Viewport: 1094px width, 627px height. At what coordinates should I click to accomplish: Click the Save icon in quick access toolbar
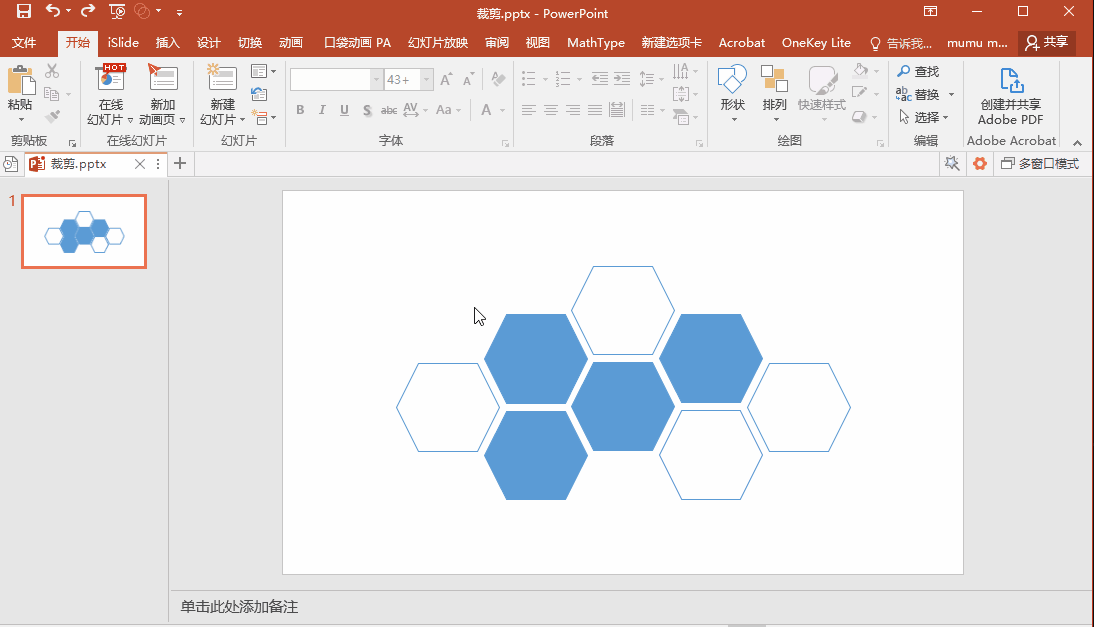(23, 12)
